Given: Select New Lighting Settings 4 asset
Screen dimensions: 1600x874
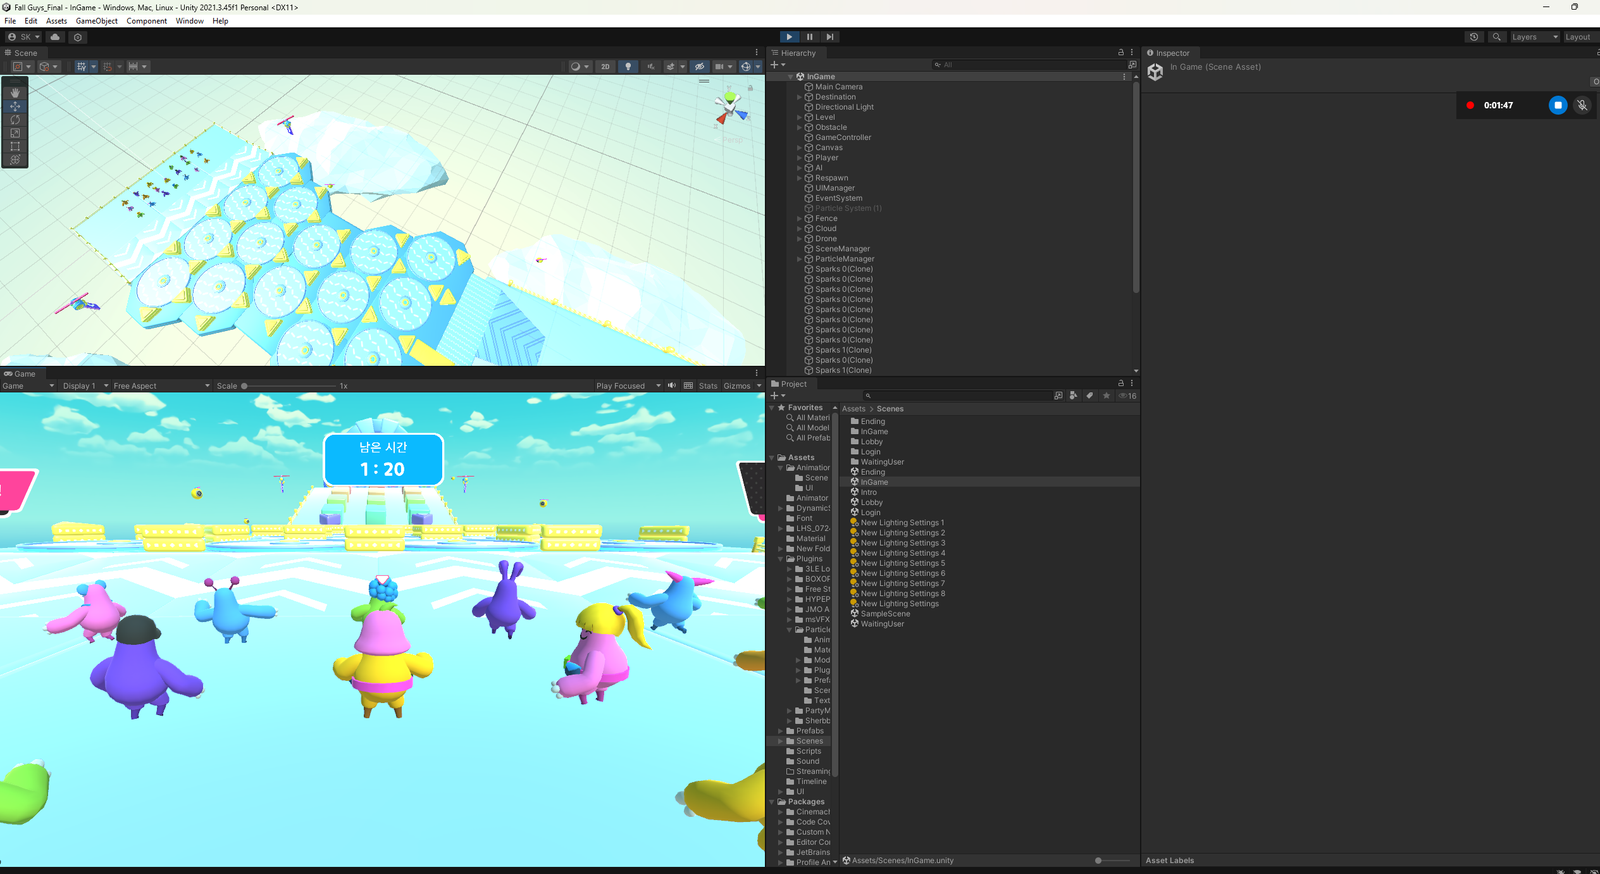Looking at the screenshot, I should (902, 553).
